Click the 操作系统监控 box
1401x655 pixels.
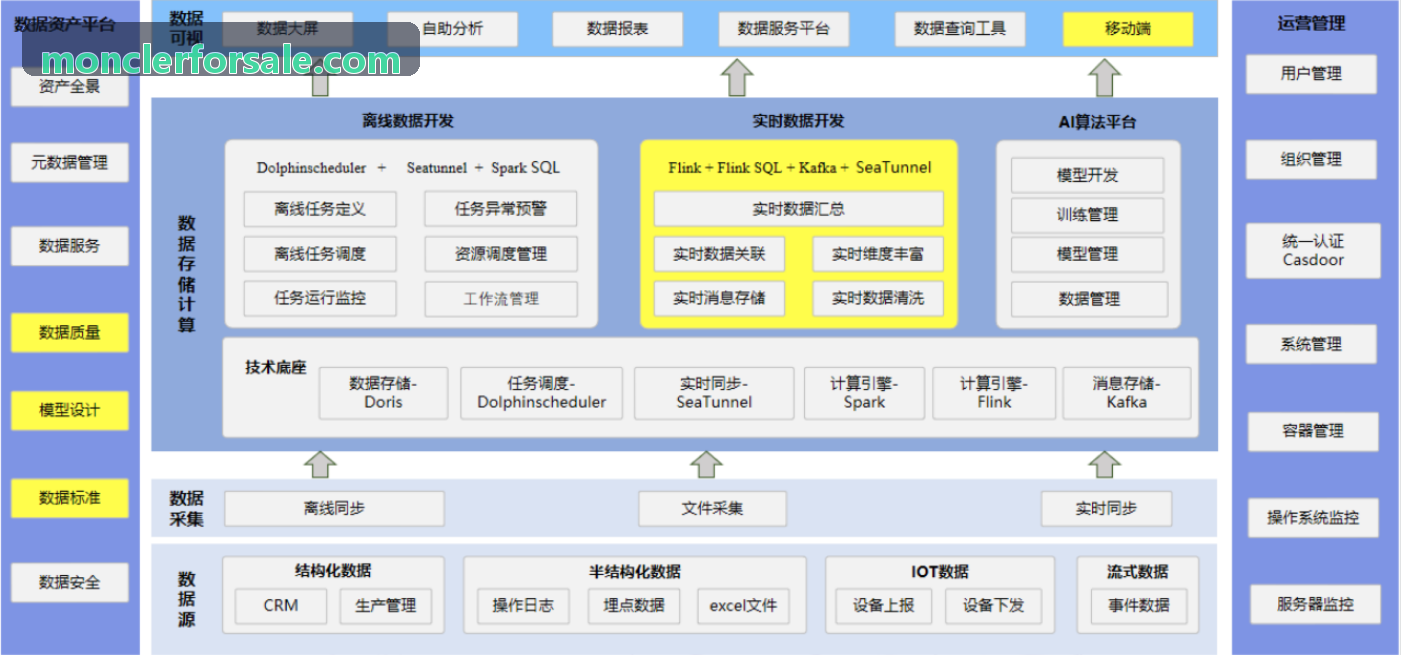pos(1313,518)
